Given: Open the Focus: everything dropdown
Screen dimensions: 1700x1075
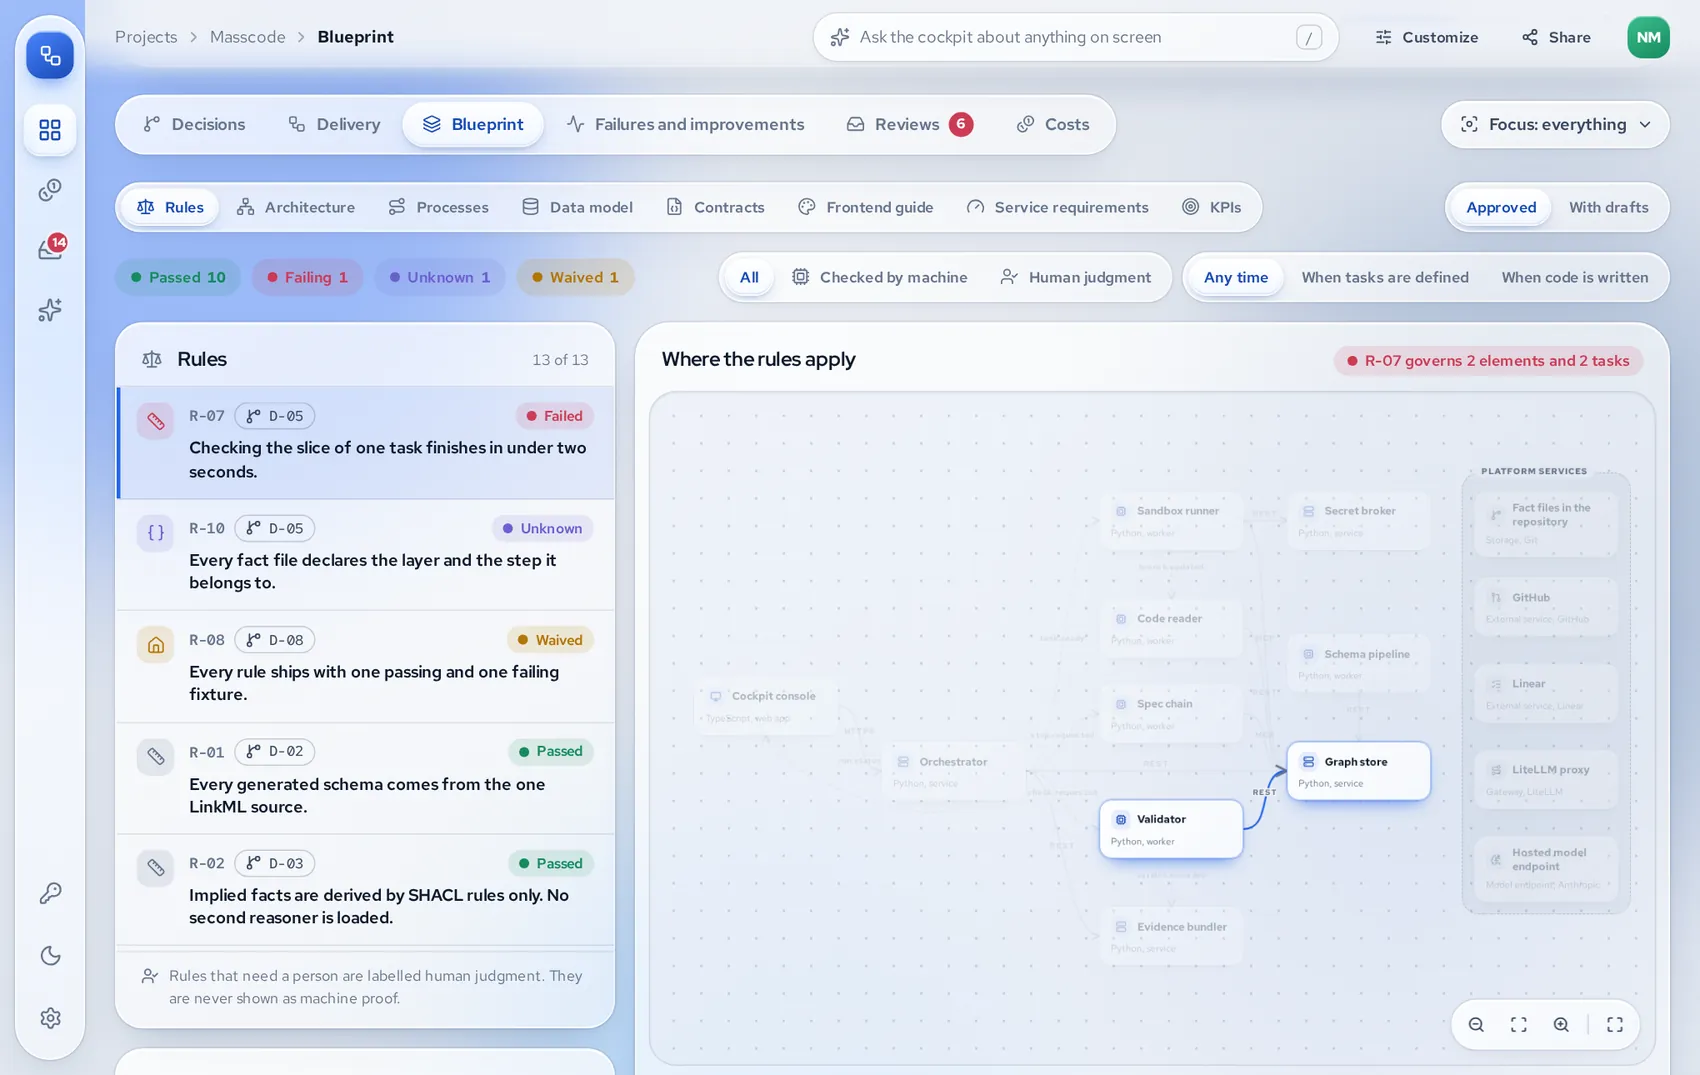Looking at the screenshot, I should [1555, 124].
